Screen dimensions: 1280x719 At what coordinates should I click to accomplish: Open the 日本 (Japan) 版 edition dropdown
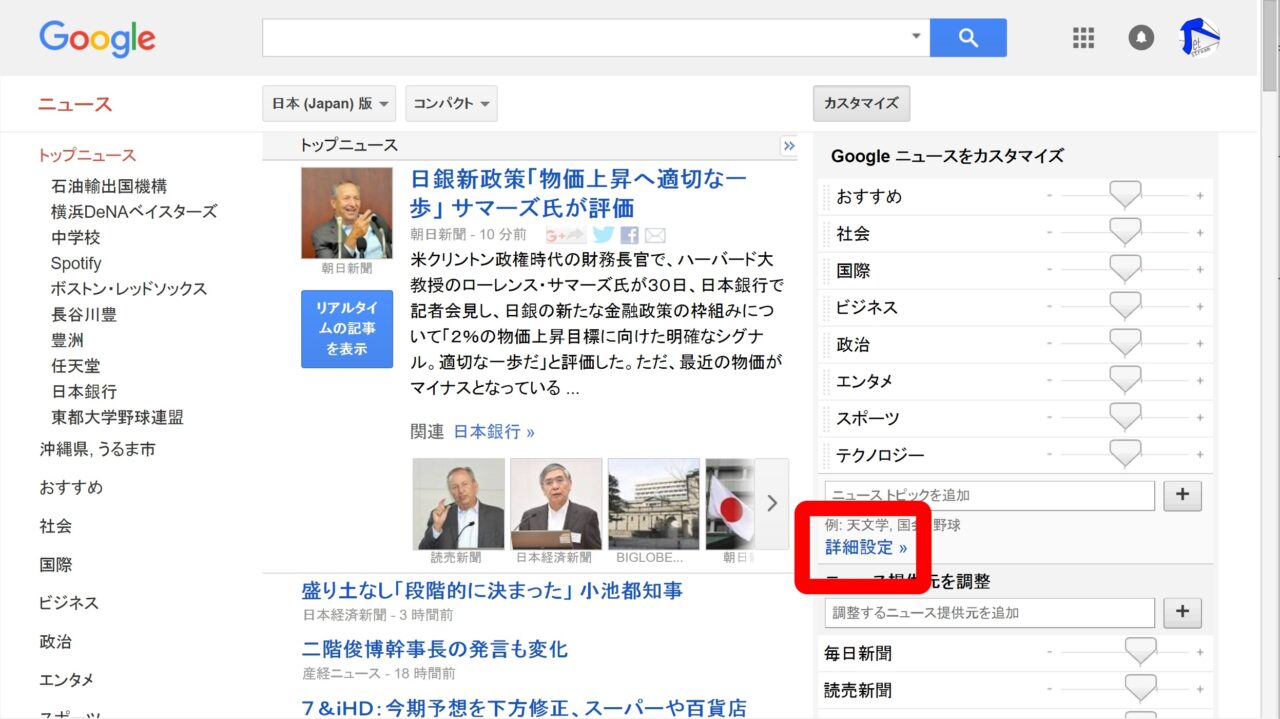pyautogui.click(x=329, y=103)
